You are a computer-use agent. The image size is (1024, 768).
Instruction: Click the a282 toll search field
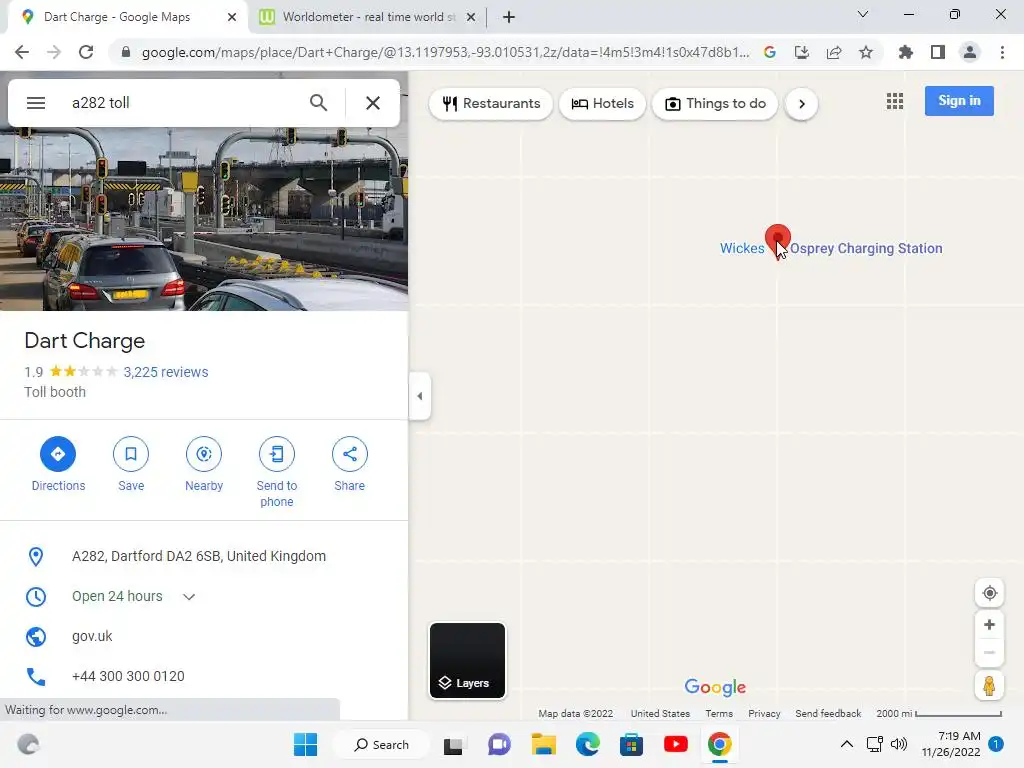click(x=183, y=103)
